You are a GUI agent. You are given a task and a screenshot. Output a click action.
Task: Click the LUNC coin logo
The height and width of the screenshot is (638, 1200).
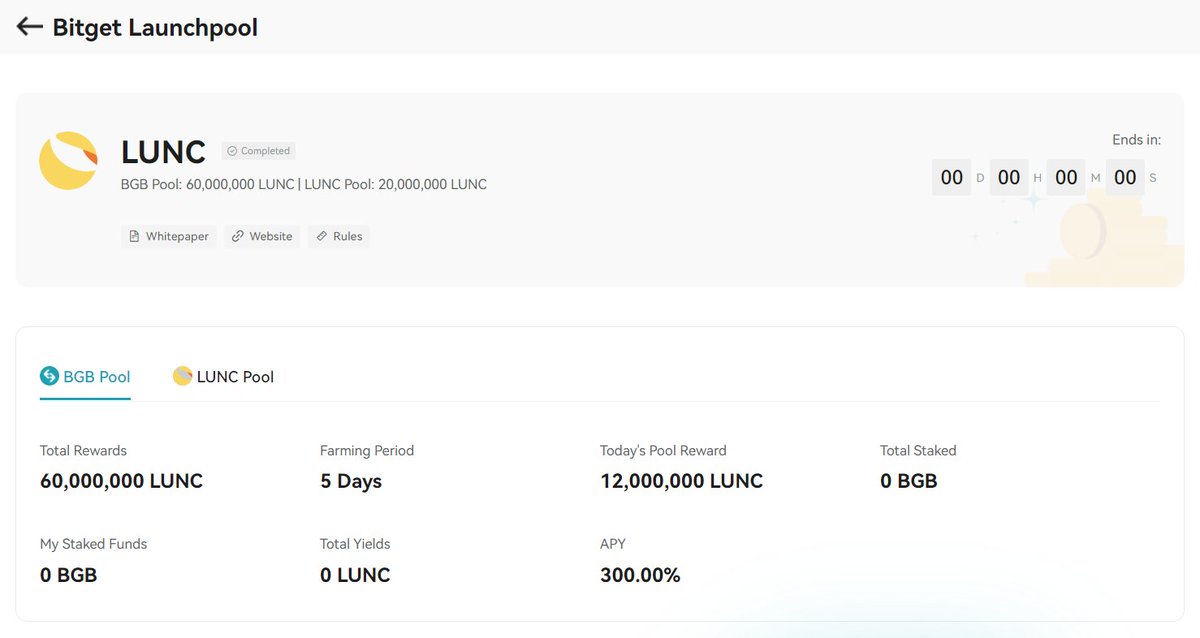coord(68,161)
